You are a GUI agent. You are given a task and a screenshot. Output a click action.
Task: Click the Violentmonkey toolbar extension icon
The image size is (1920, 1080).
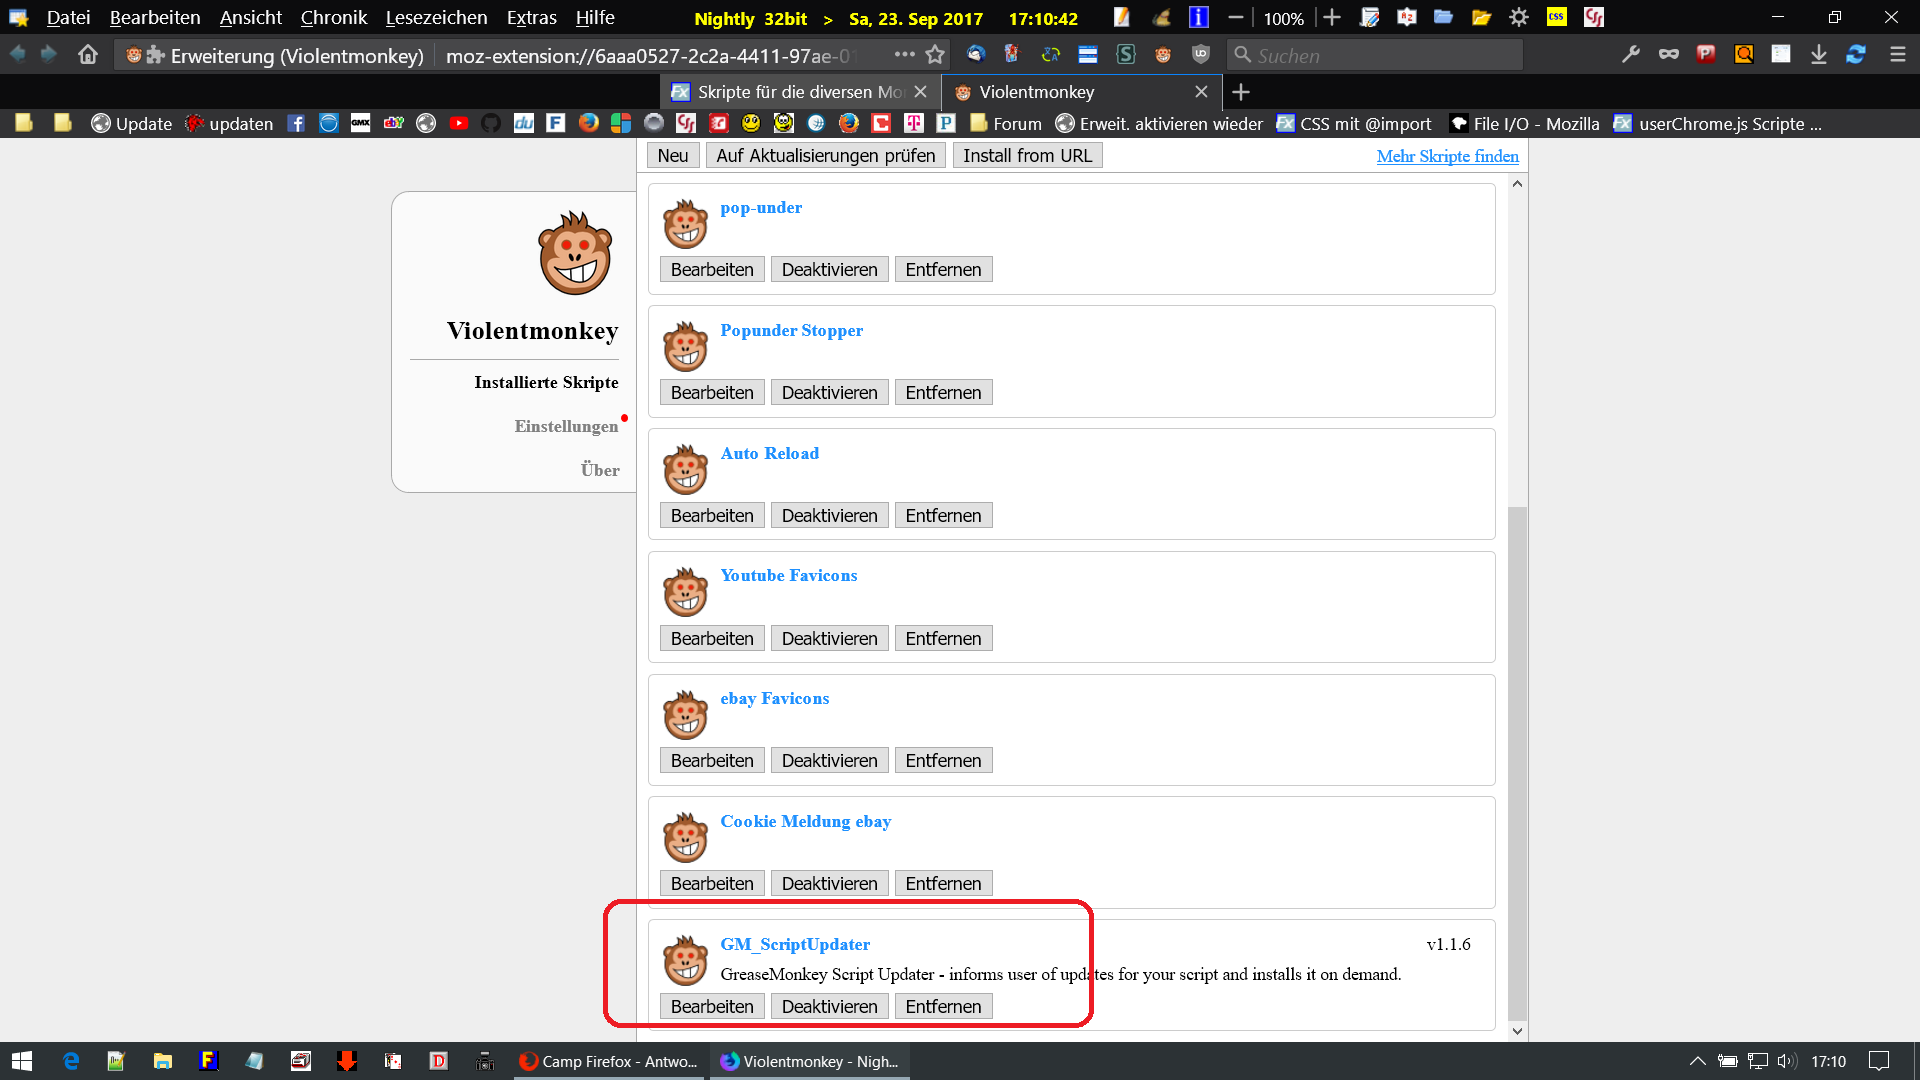[1163, 55]
